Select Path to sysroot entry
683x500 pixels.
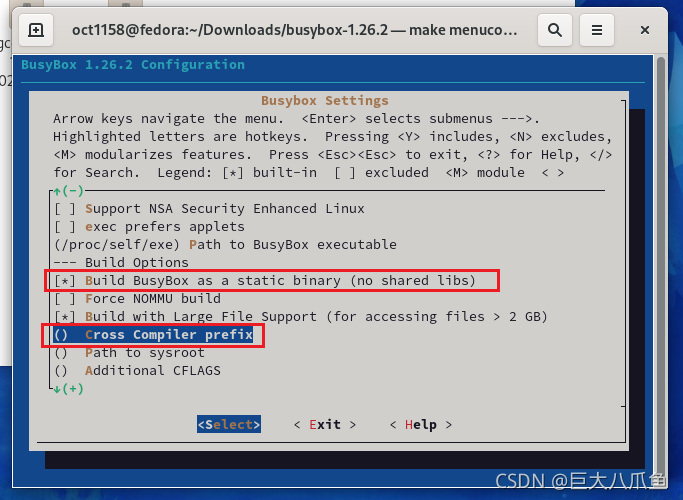(x=129, y=352)
